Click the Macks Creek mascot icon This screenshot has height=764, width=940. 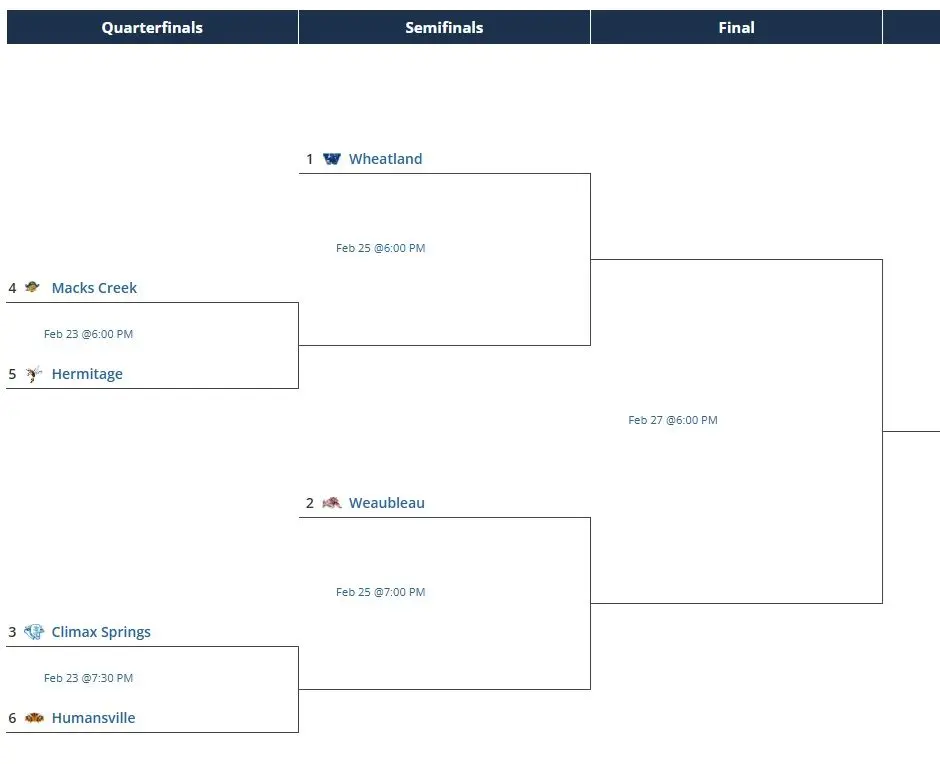click(33, 288)
